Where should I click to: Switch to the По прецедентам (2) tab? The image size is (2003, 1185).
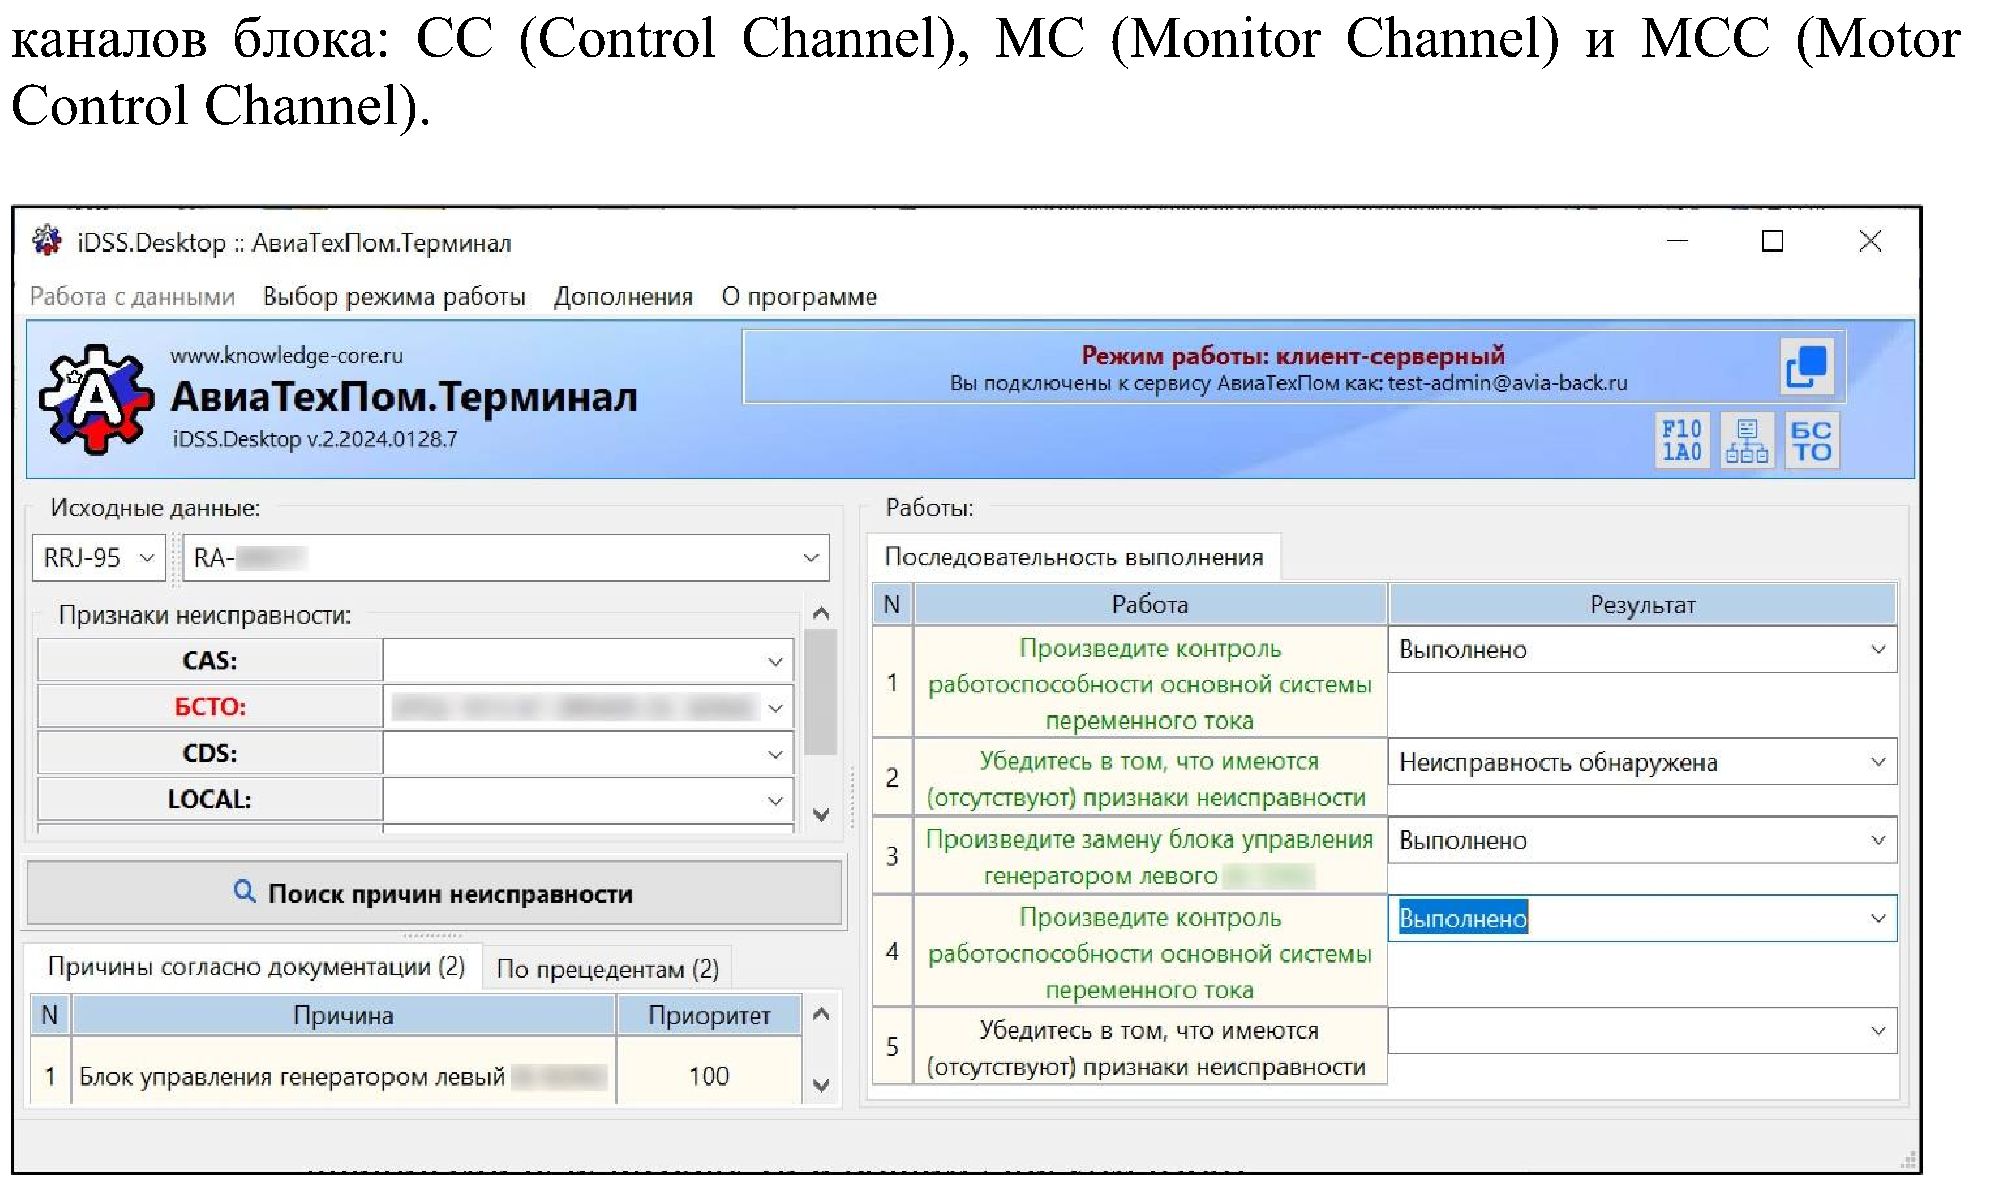click(608, 968)
